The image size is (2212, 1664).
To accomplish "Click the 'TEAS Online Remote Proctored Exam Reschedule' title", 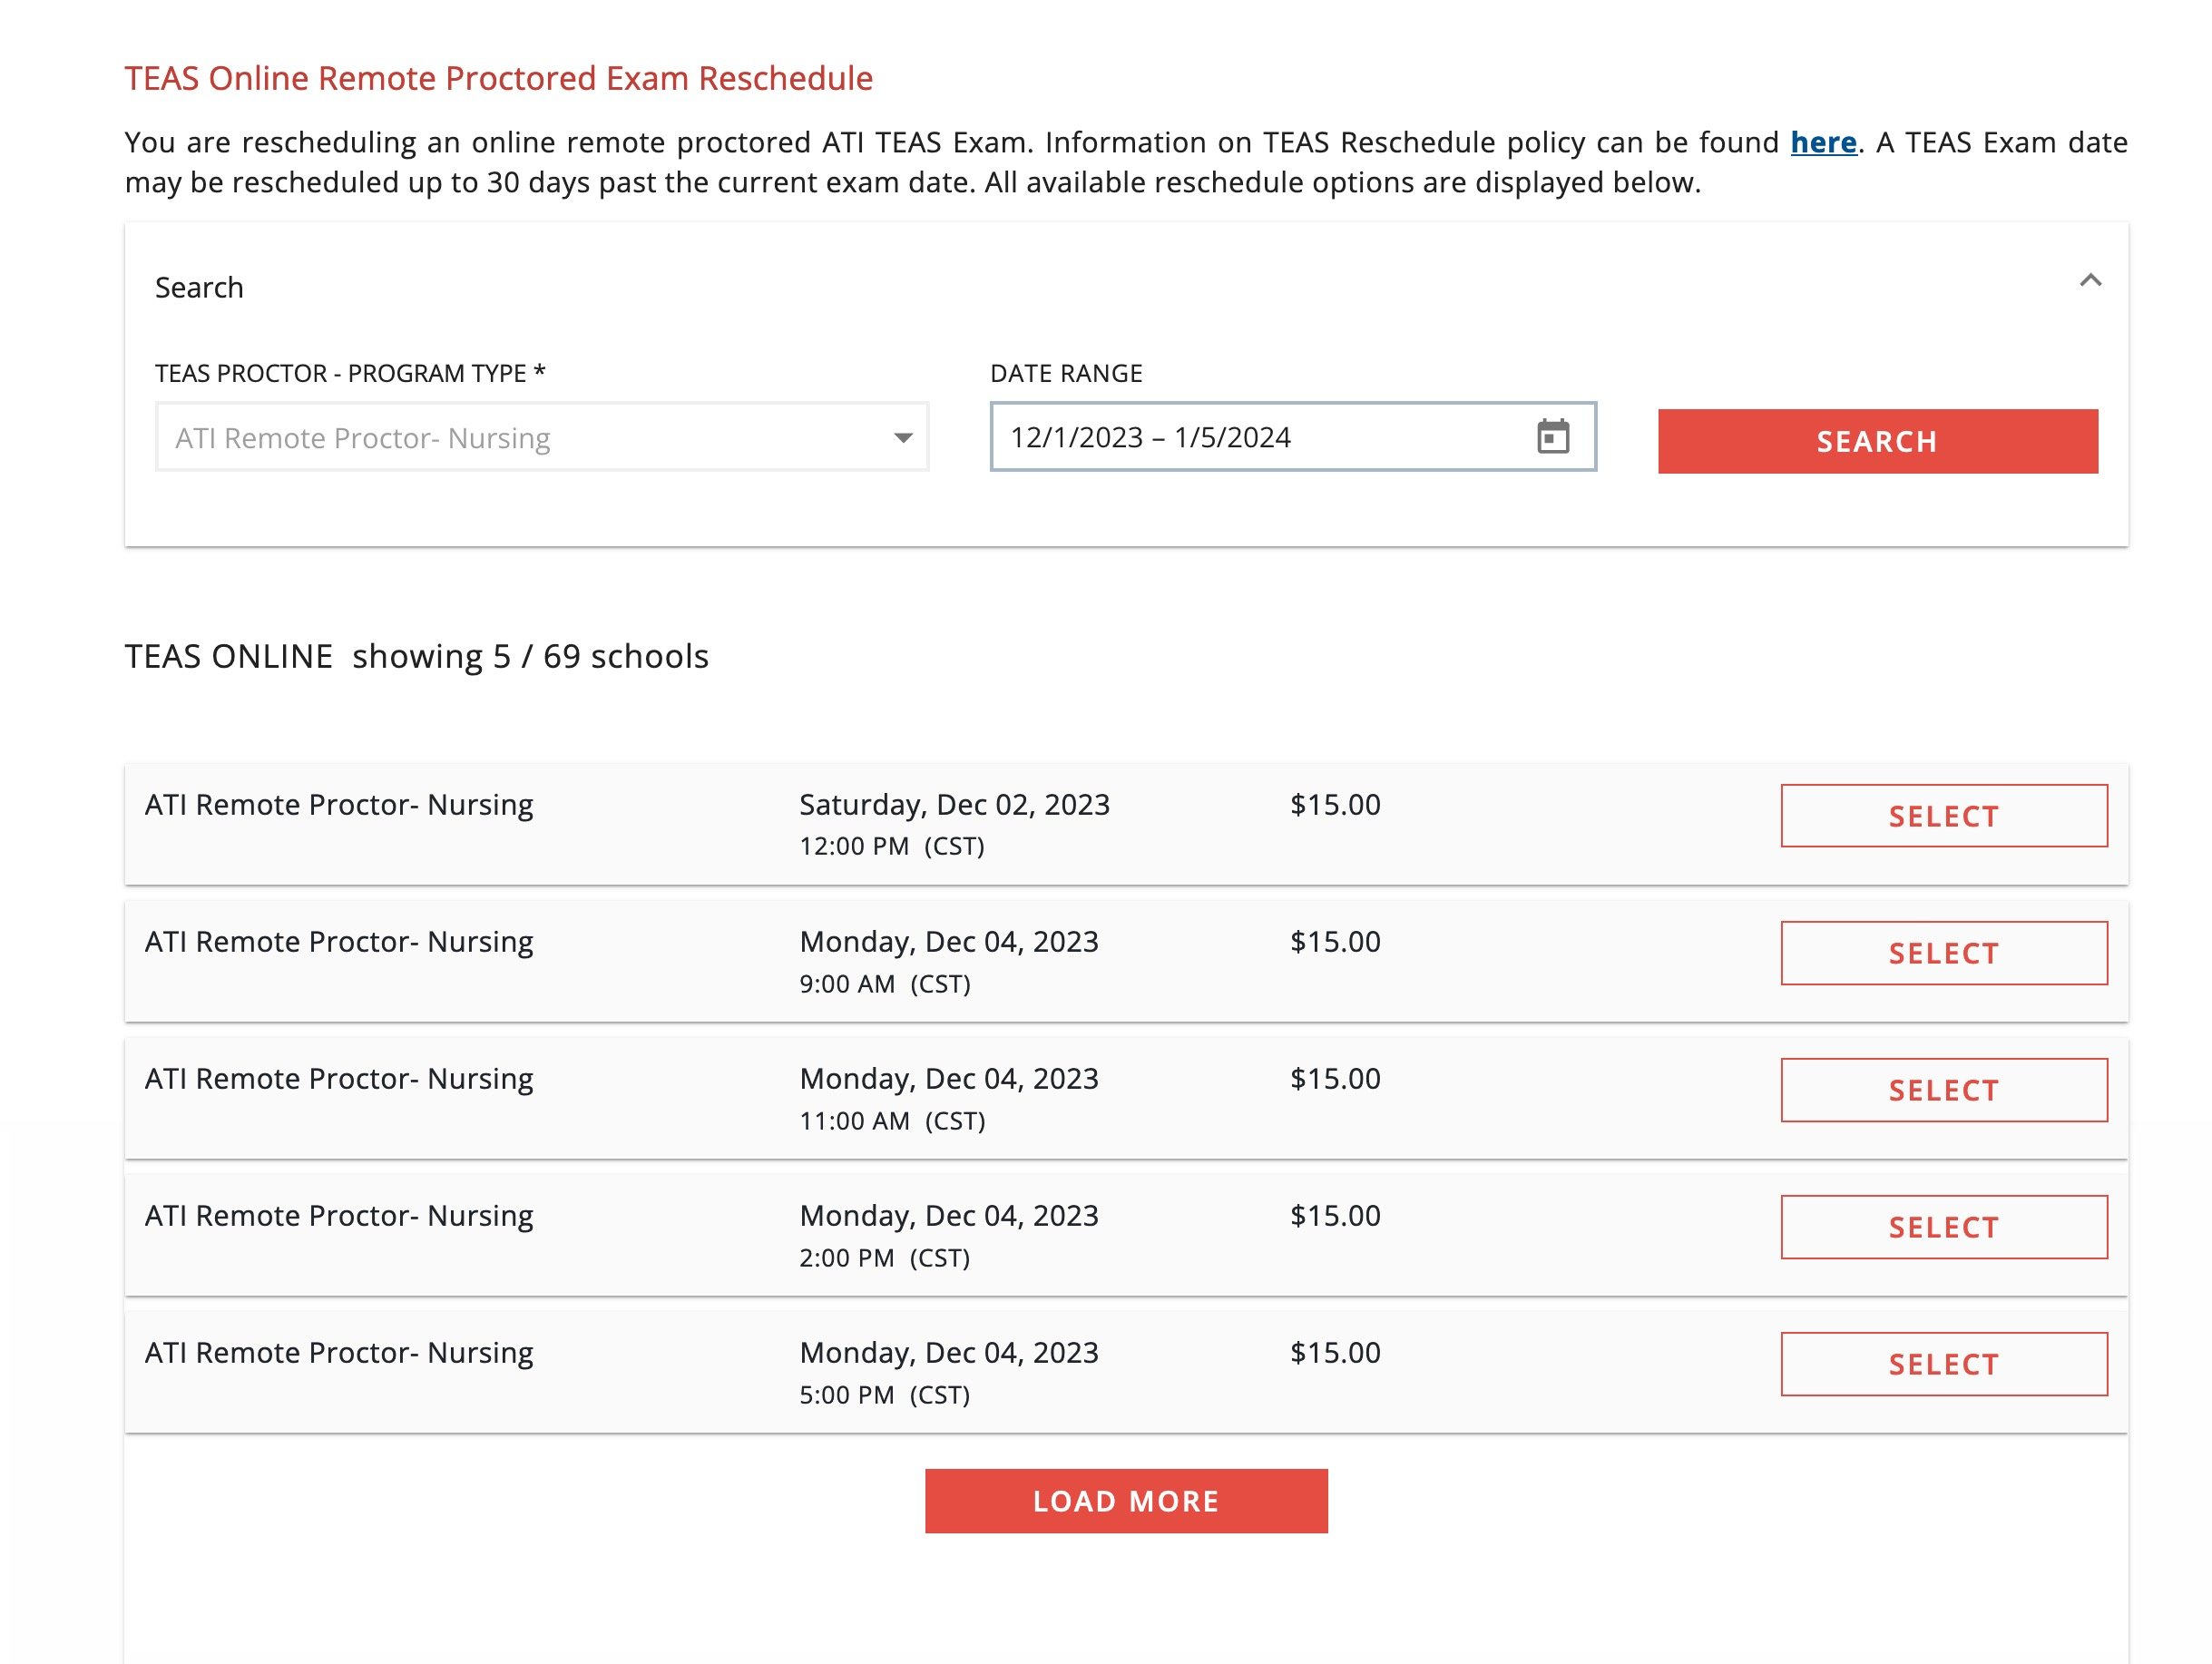I will (x=499, y=78).
